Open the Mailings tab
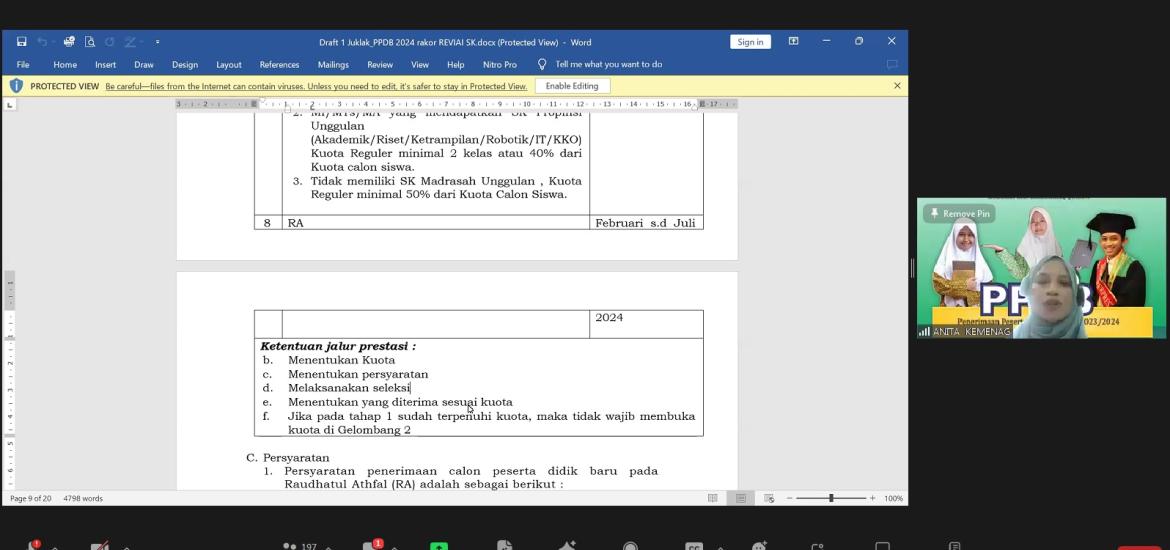Image resolution: width=1170 pixels, height=550 pixels. point(333,64)
